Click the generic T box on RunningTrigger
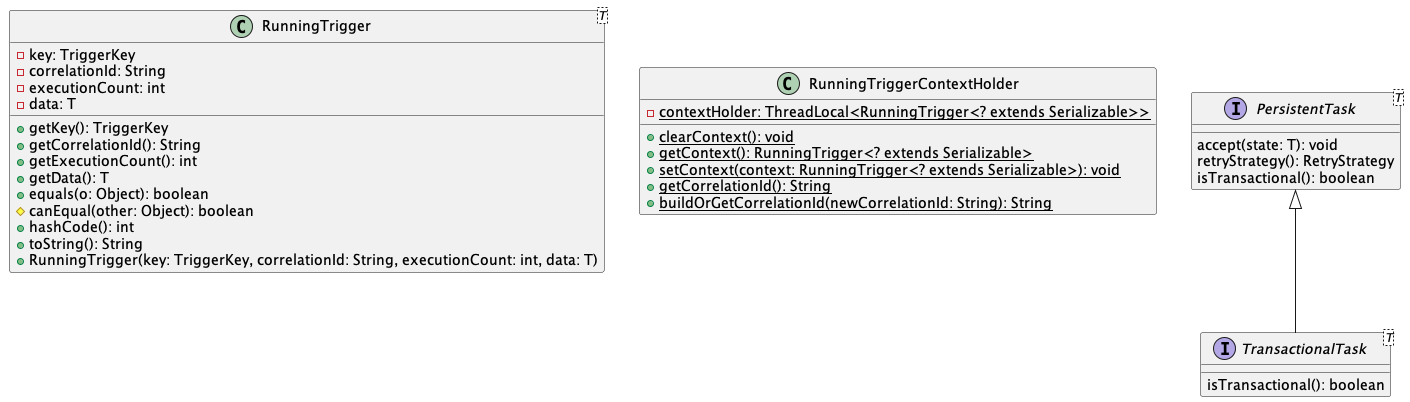Screen dimensions: 1410x402 tap(601, 14)
